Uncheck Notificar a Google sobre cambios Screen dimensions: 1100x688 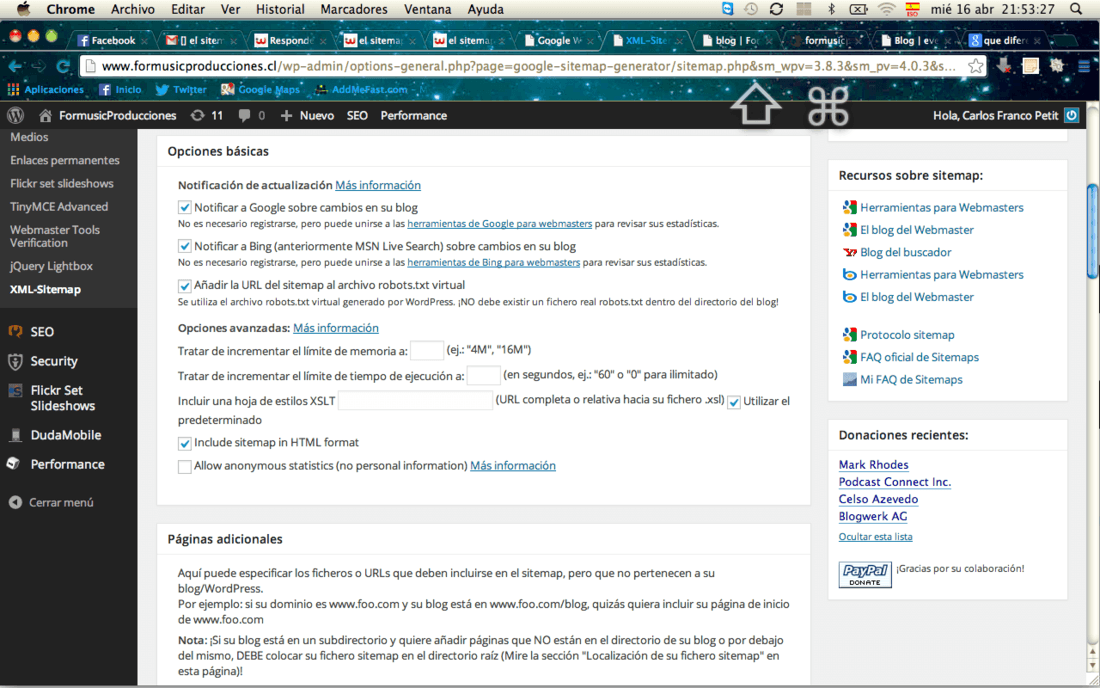pos(185,208)
